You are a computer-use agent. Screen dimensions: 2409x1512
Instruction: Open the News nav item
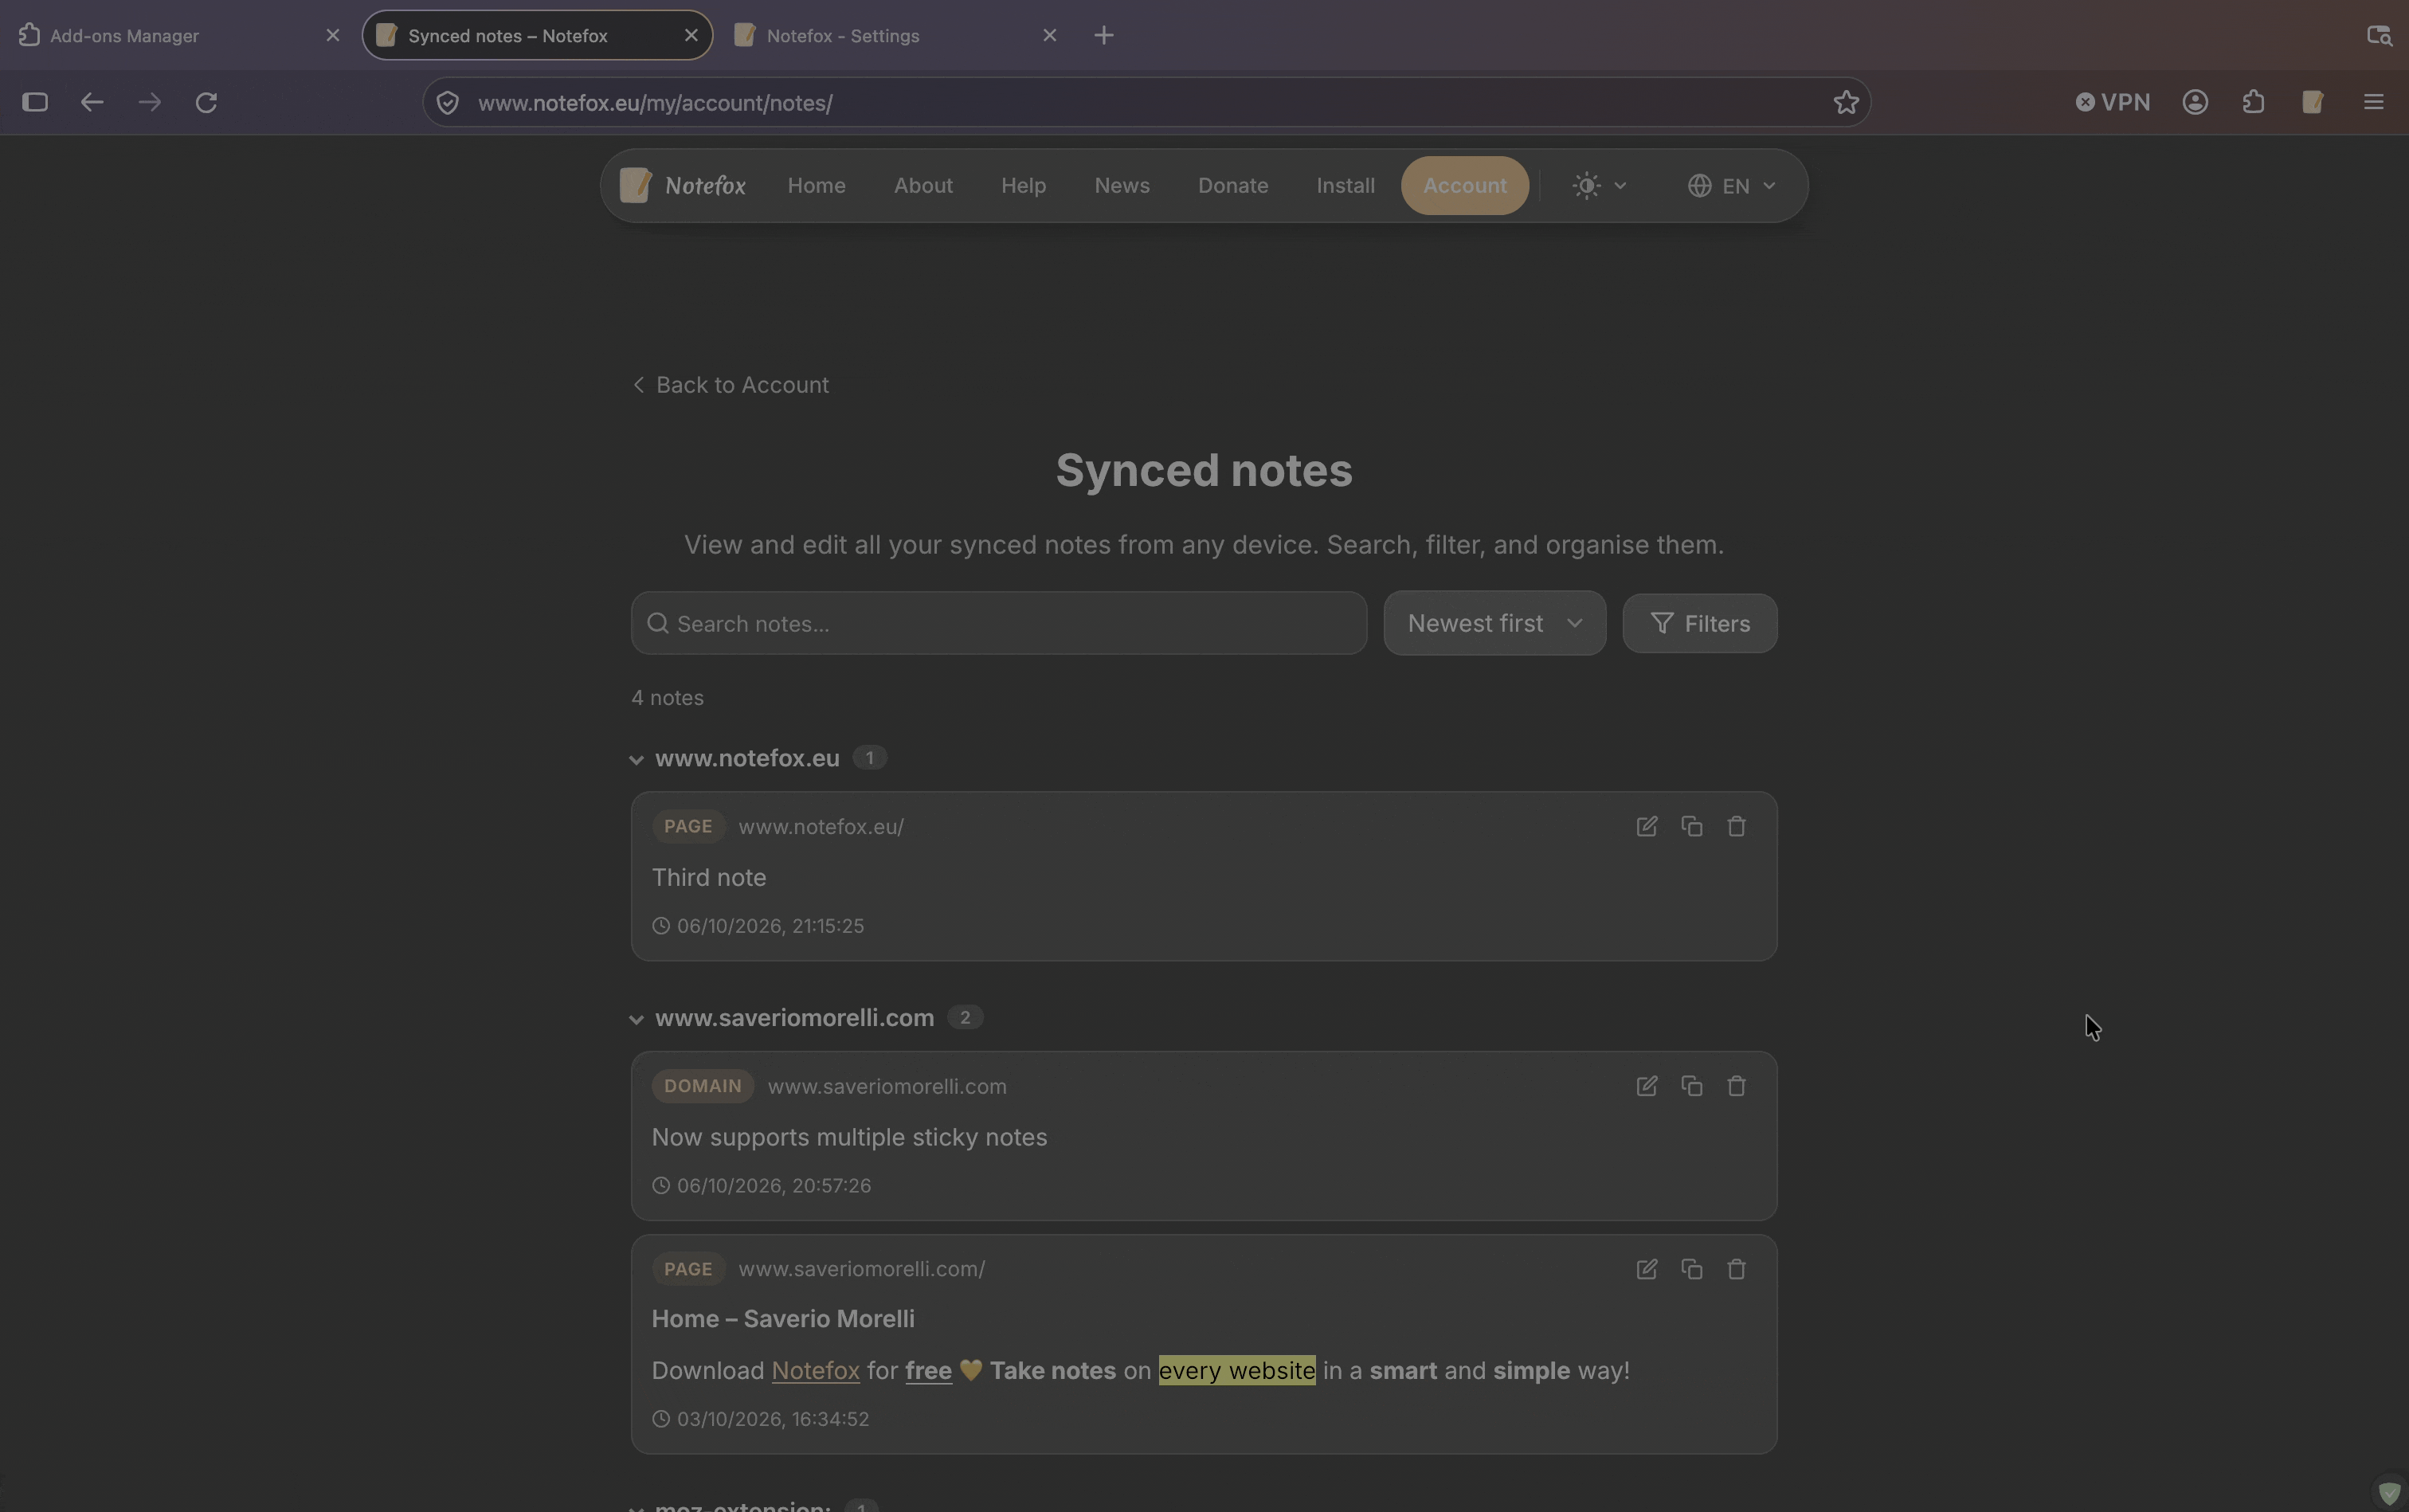(1121, 186)
